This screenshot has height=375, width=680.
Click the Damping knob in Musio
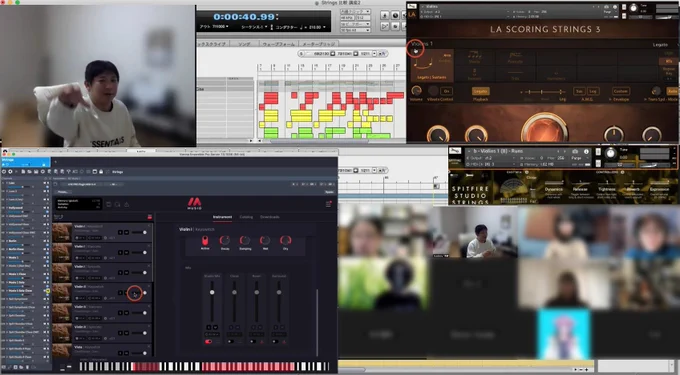245,240
